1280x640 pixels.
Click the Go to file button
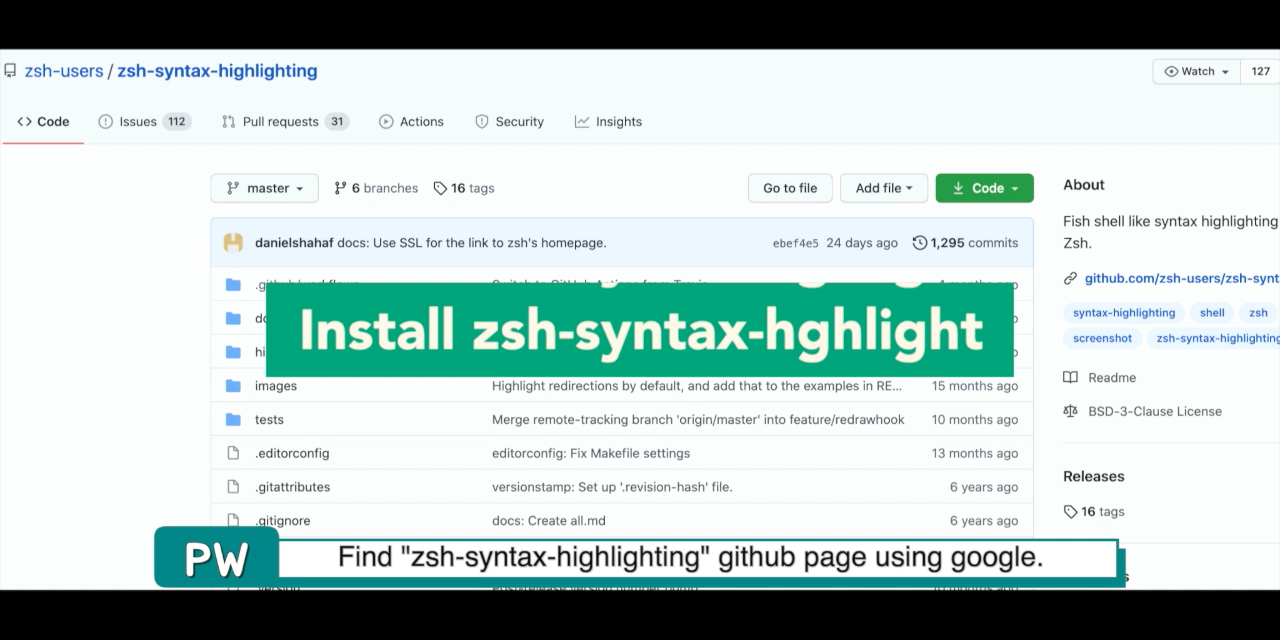tap(790, 188)
